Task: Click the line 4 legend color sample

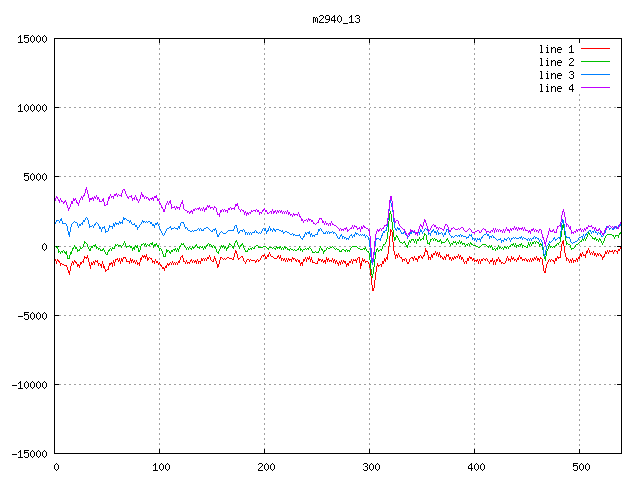Action: click(x=596, y=88)
